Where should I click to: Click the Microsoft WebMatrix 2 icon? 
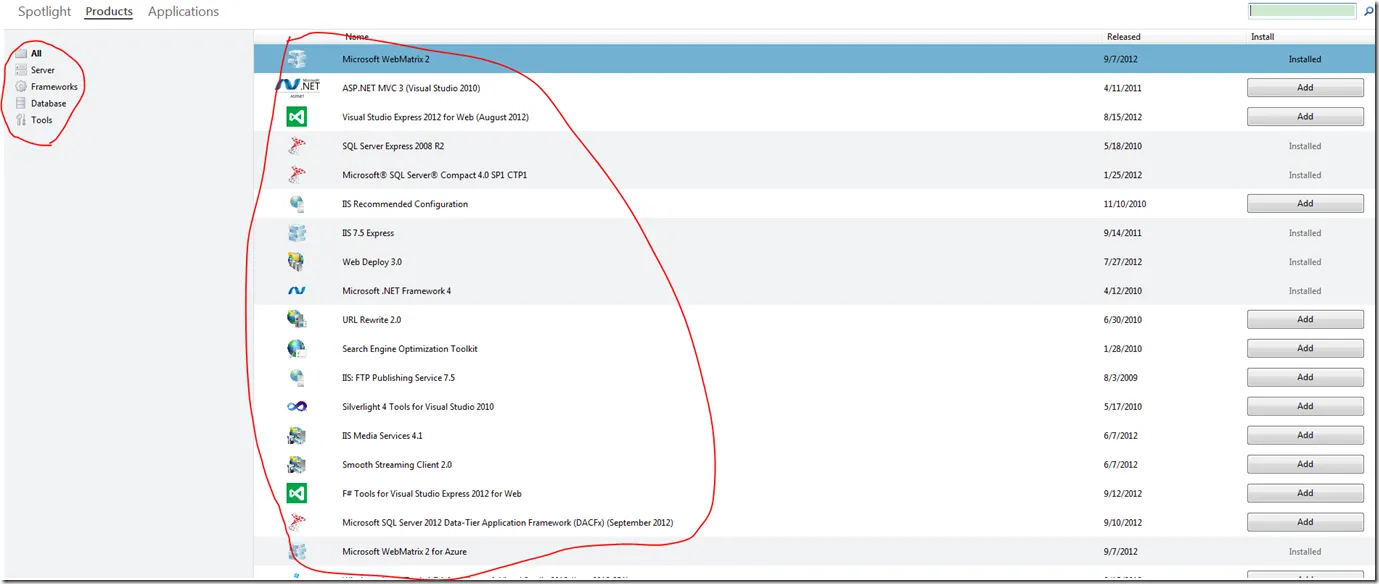pos(297,59)
